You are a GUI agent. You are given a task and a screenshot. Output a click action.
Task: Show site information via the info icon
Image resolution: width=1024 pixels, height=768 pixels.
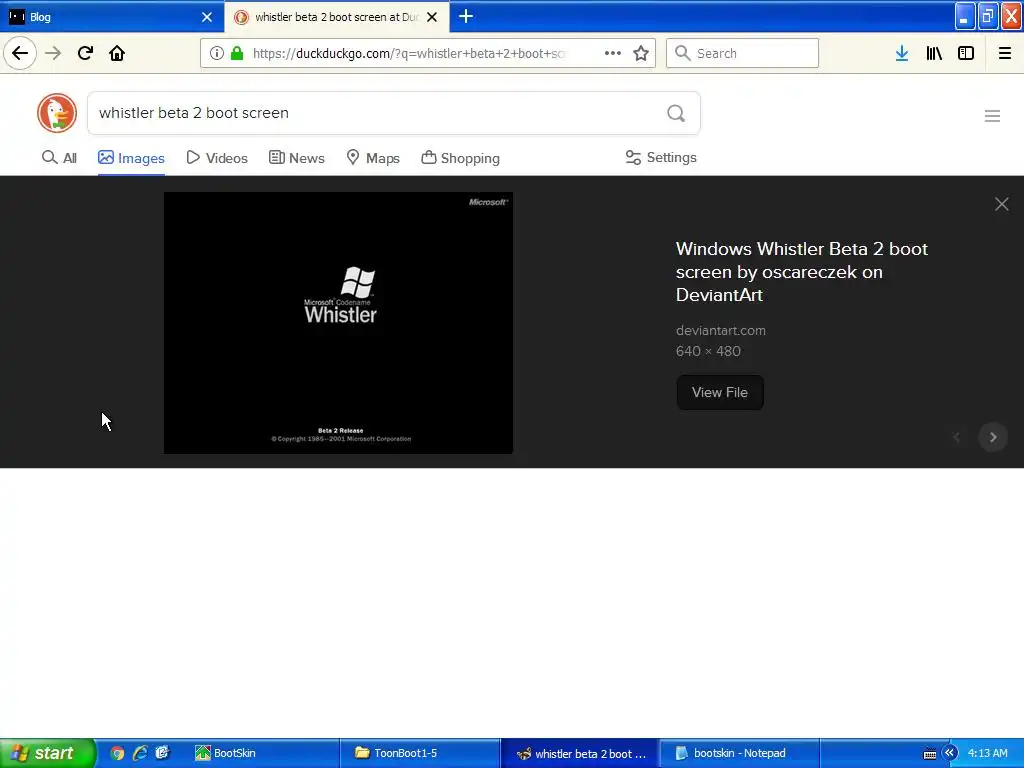coord(217,53)
